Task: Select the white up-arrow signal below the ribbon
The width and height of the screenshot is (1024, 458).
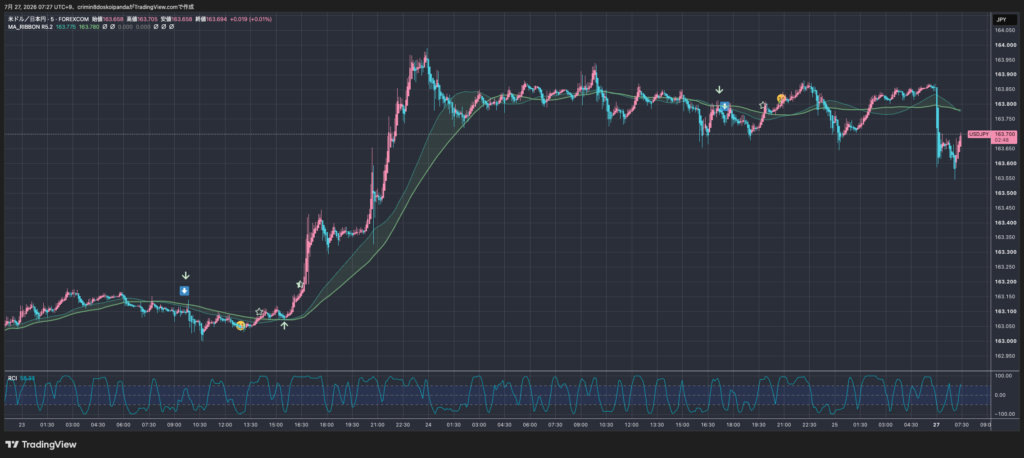Action: [284, 324]
